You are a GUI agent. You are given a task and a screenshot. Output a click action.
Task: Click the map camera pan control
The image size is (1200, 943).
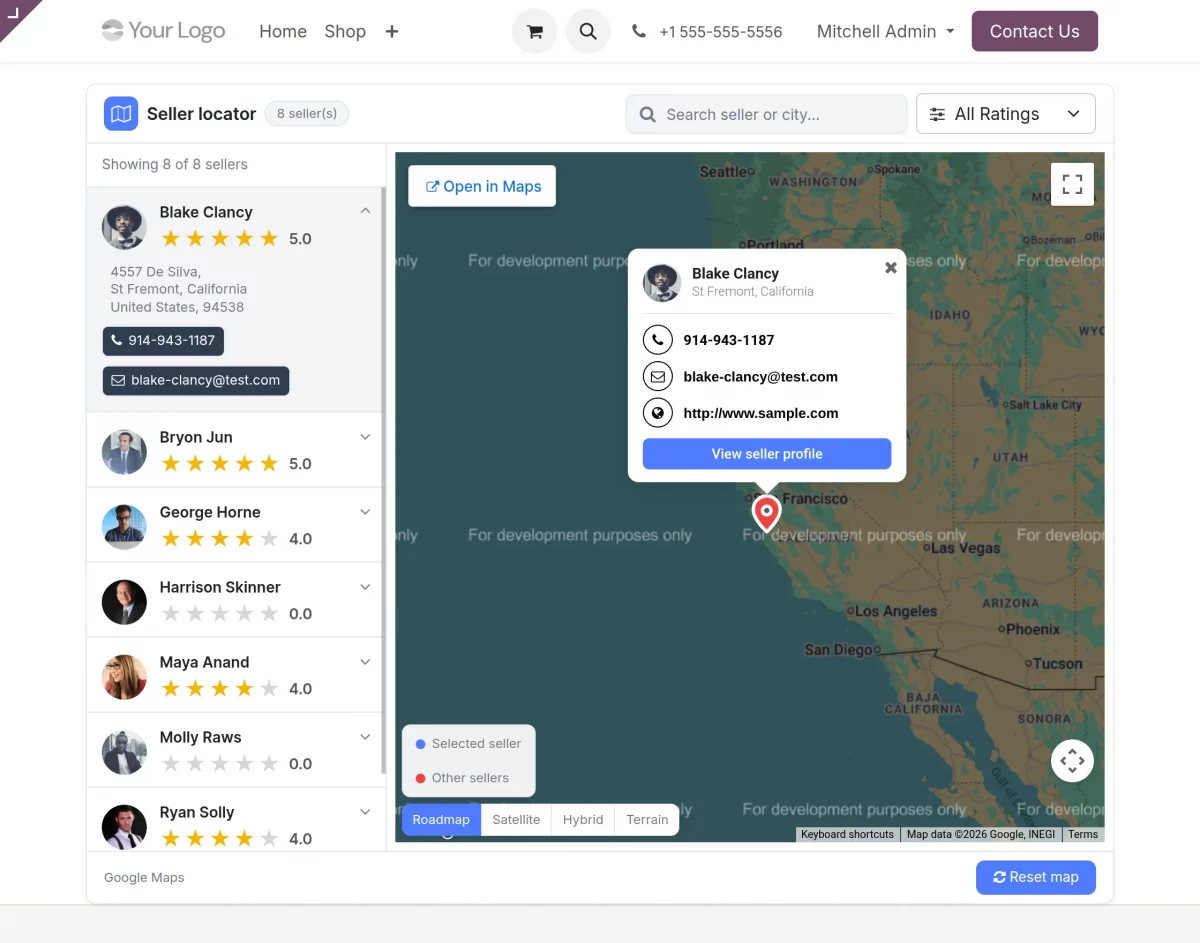coord(1072,761)
